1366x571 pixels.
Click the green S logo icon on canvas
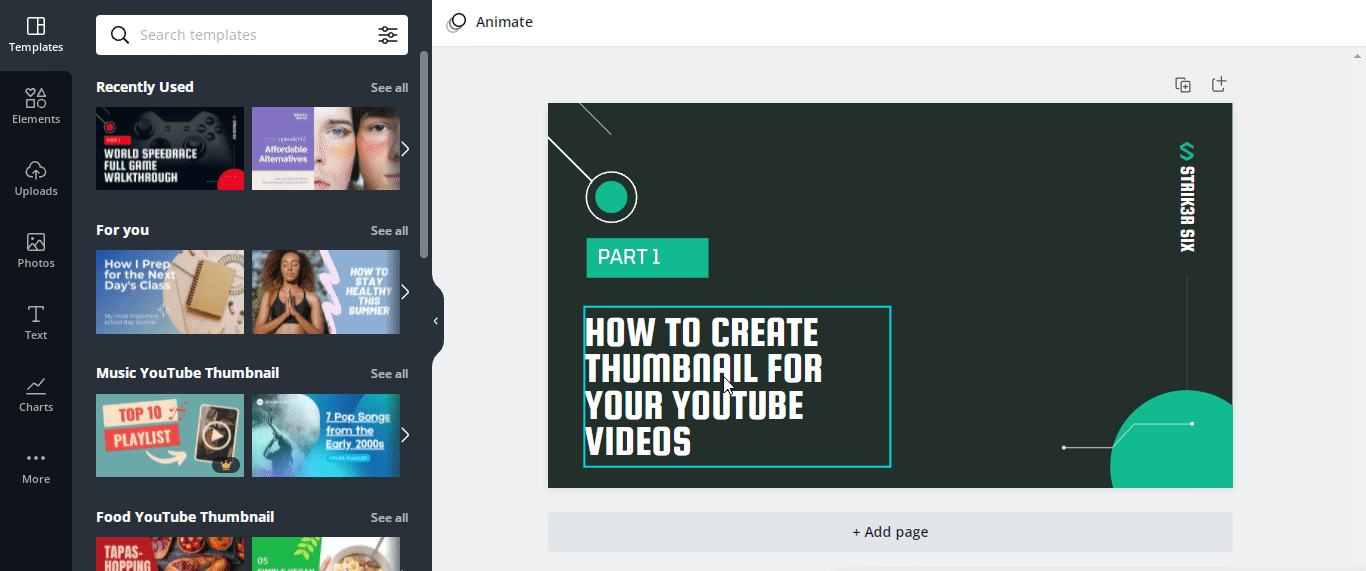coord(1187,151)
